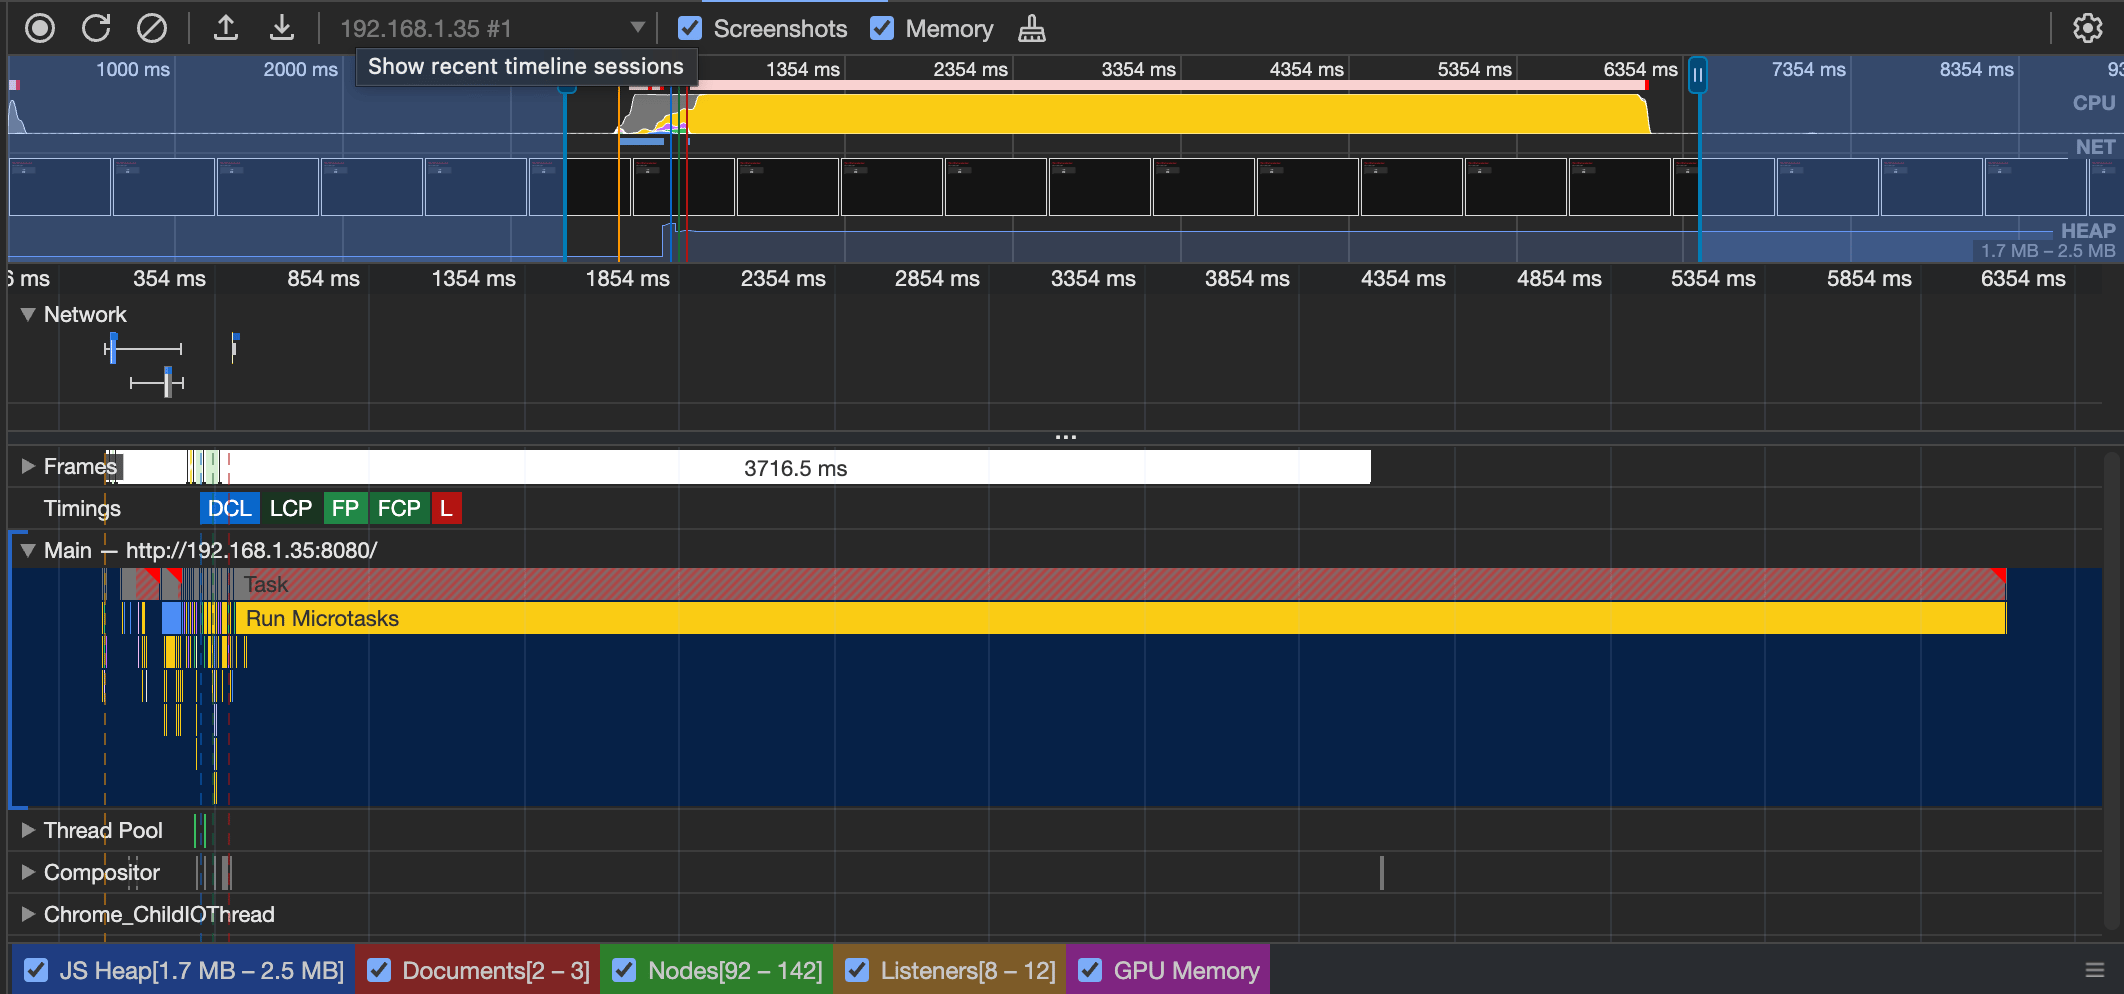Save profile with download icon
This screenshot has height=994, width=2124.
282,28
